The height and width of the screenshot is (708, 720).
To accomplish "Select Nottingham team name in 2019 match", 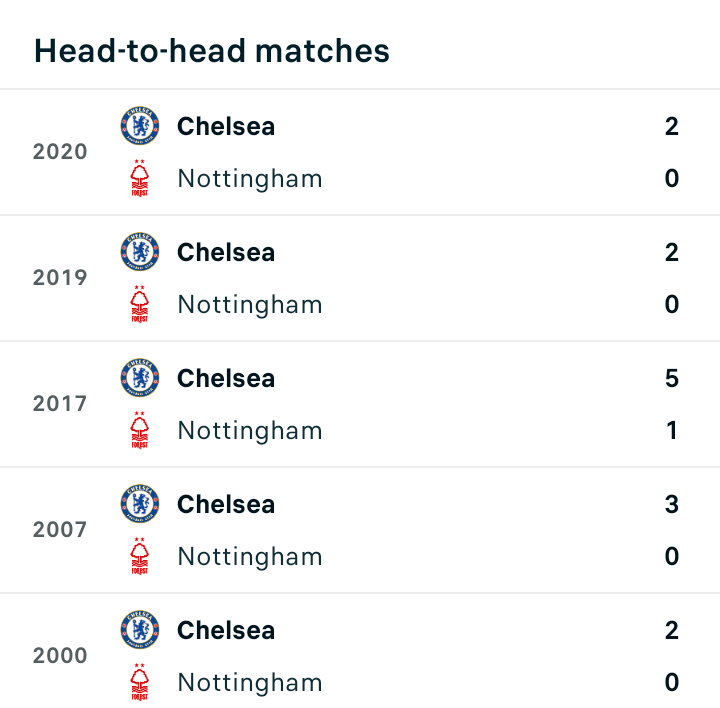I will [x=250, y=305].
